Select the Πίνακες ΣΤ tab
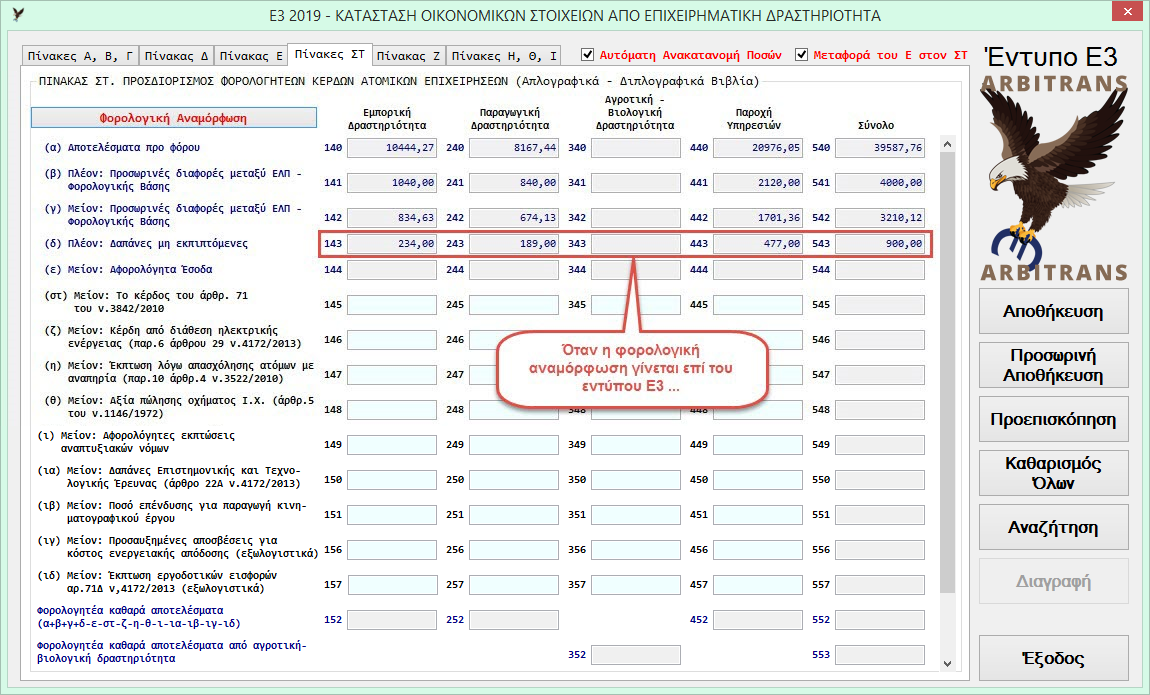Image resolution: width=1150 pixels, height=695 pixels. coord(329,54)
